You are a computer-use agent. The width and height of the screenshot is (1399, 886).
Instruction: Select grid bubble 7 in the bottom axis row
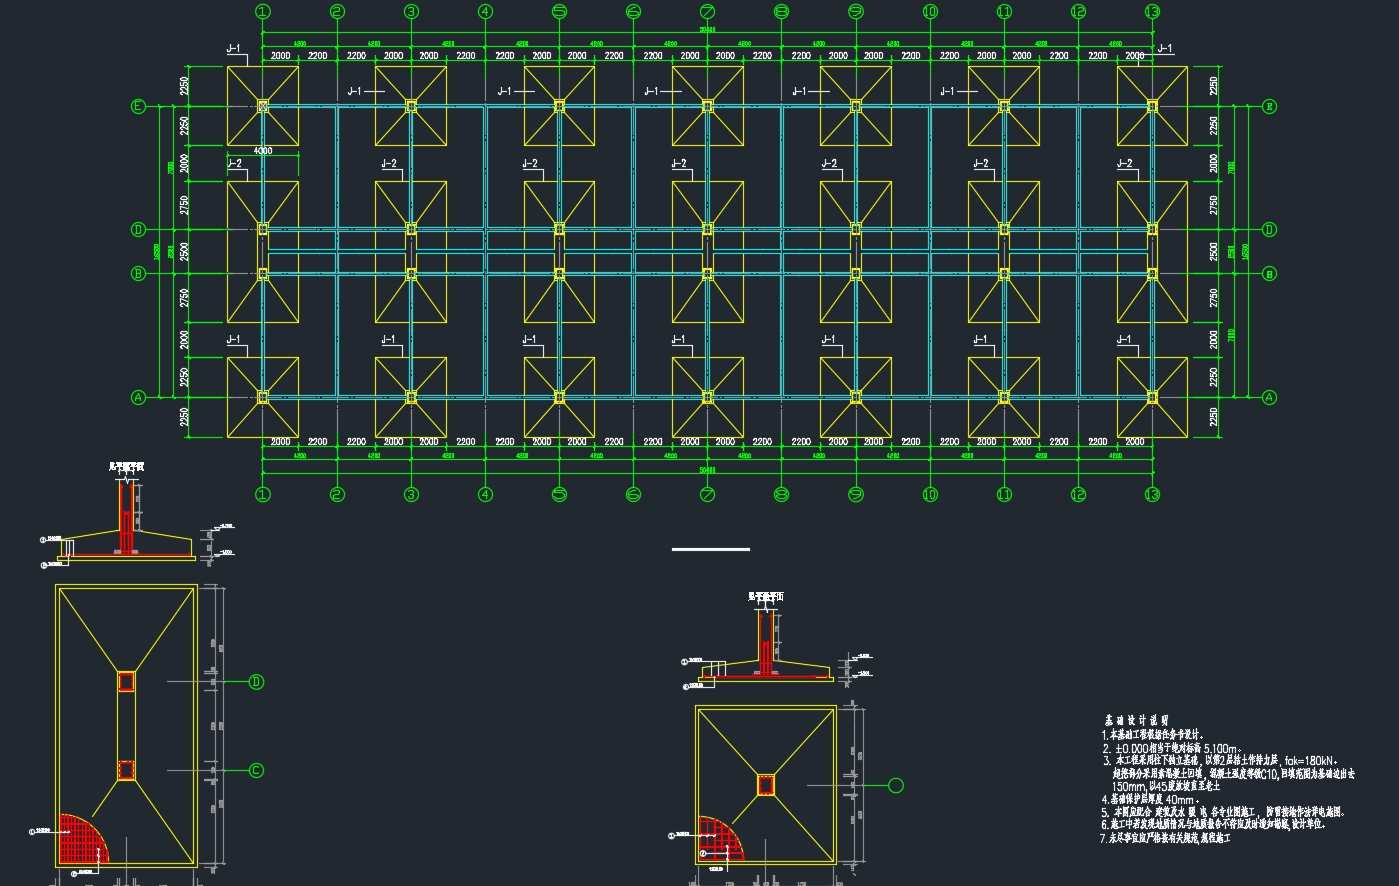tap(707, 494)
